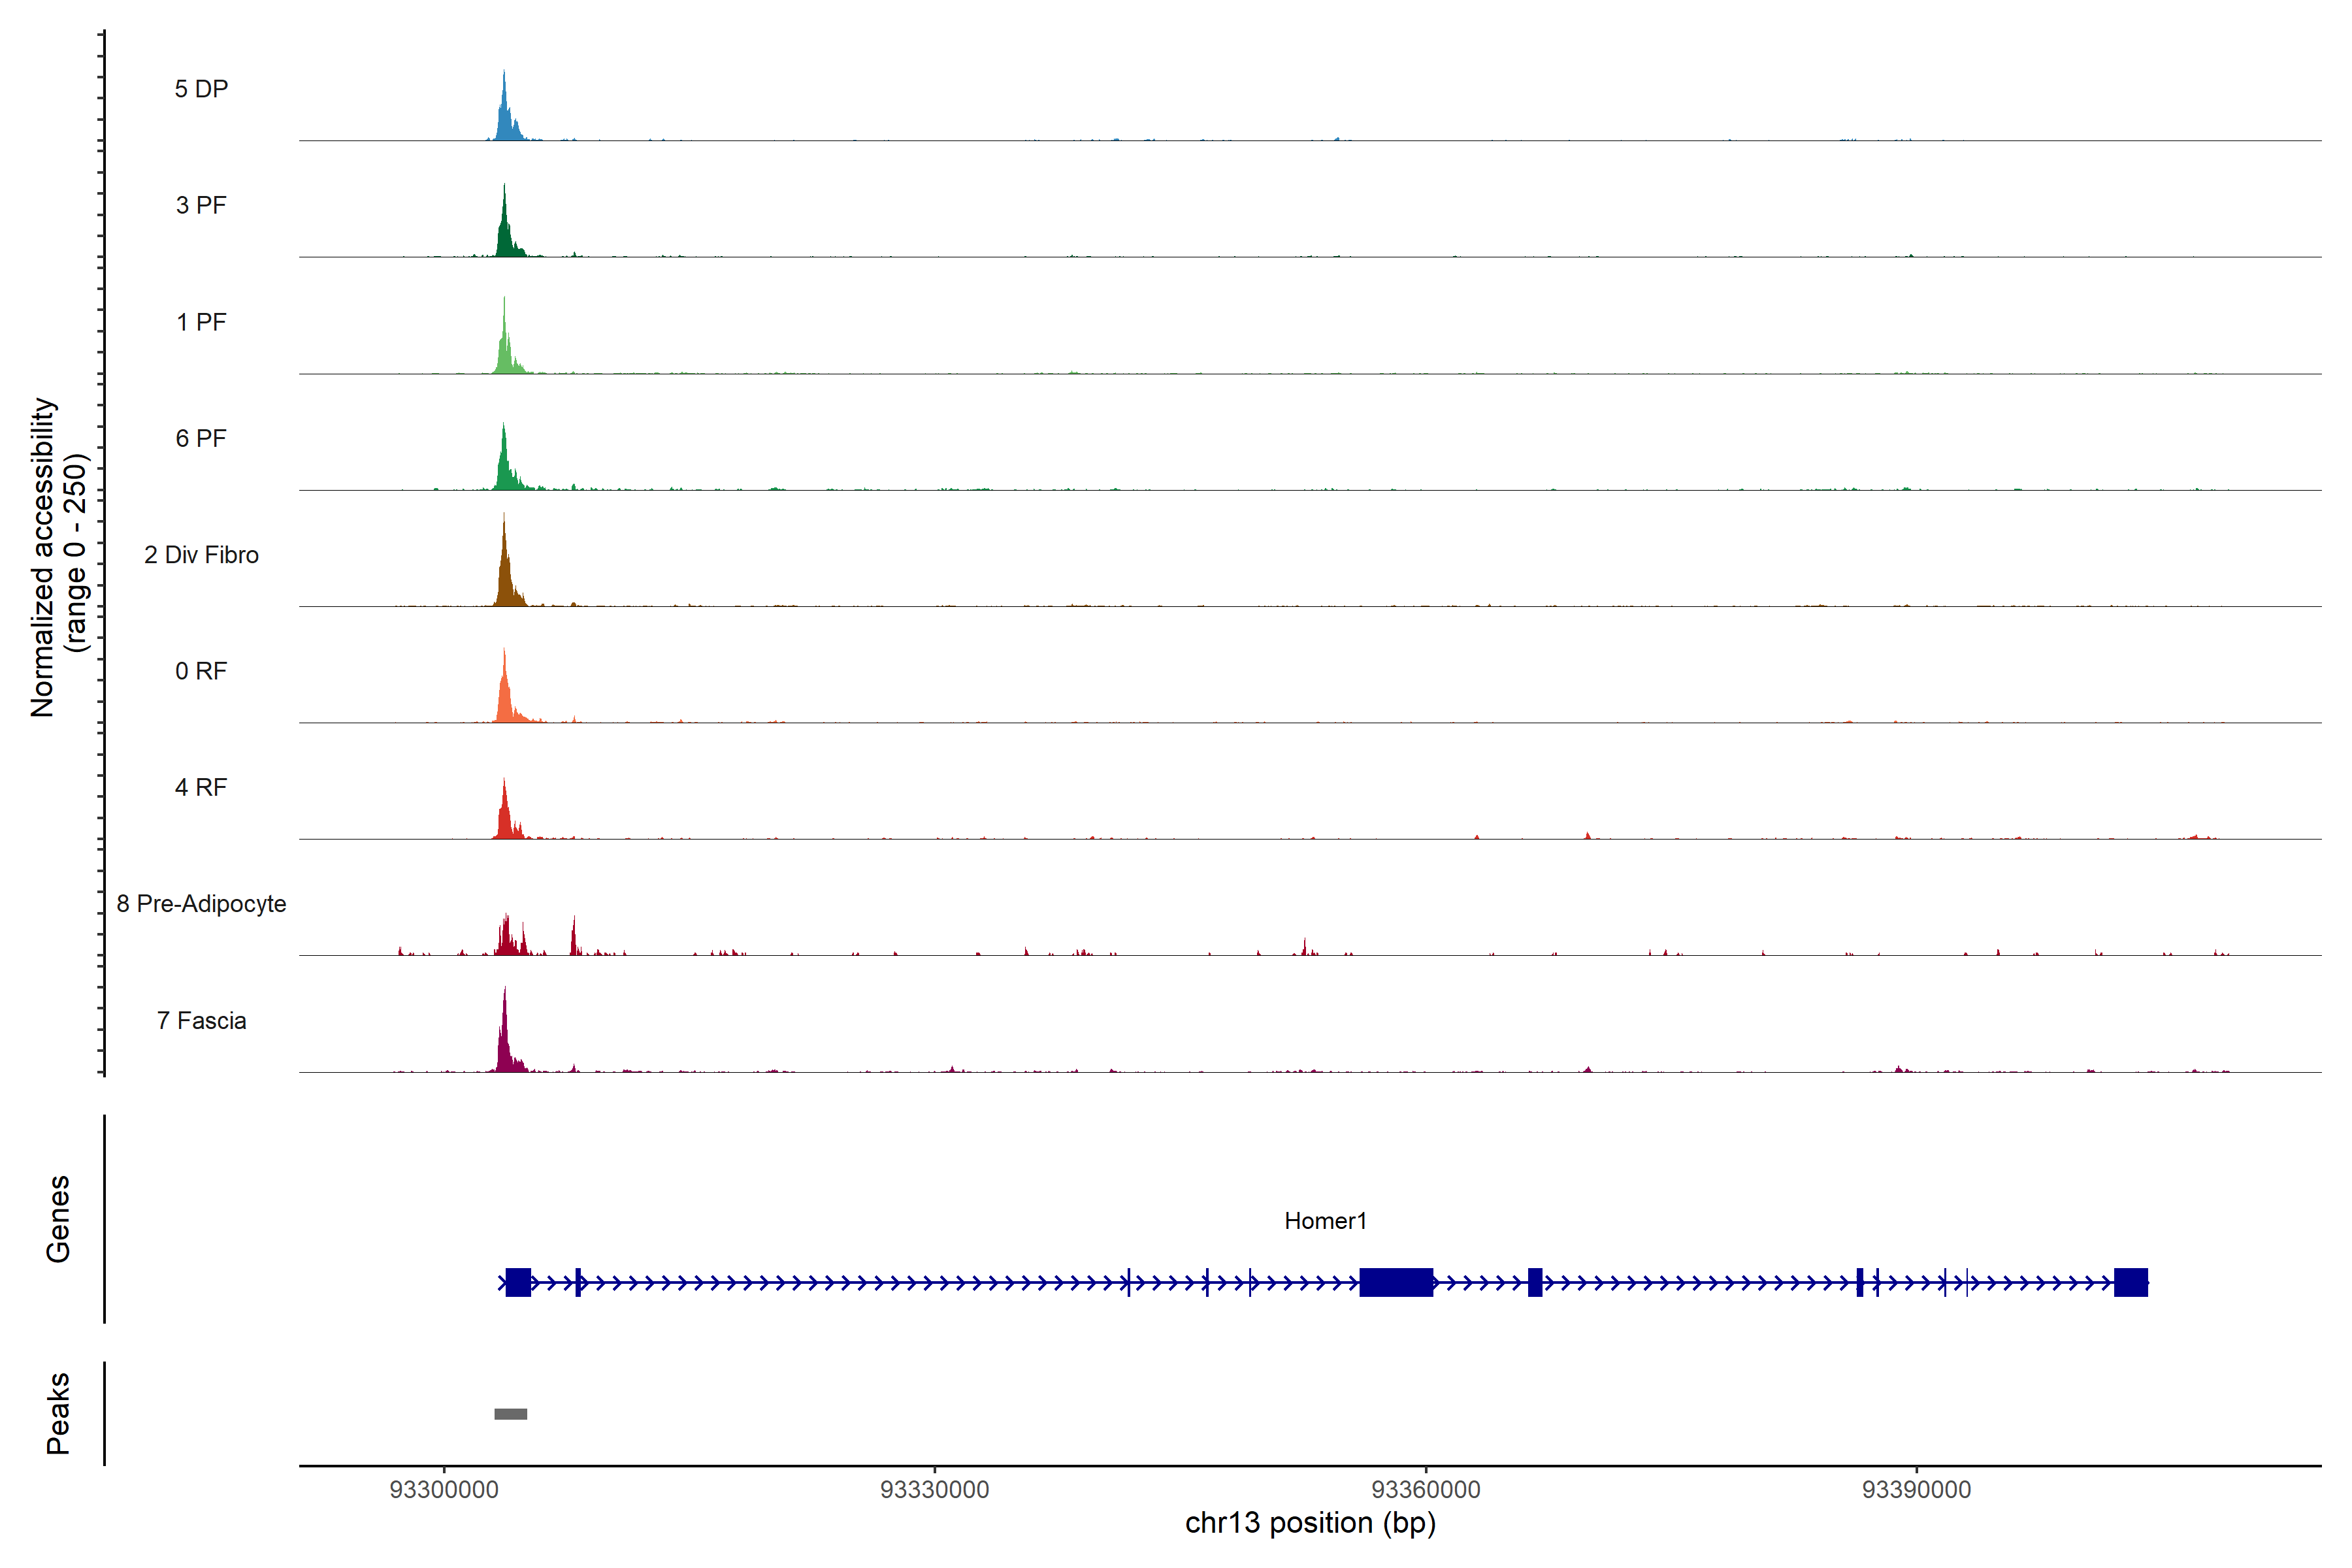Click the gray peak region bar
This screenshot has width=2352, height=1568.
511,1414
